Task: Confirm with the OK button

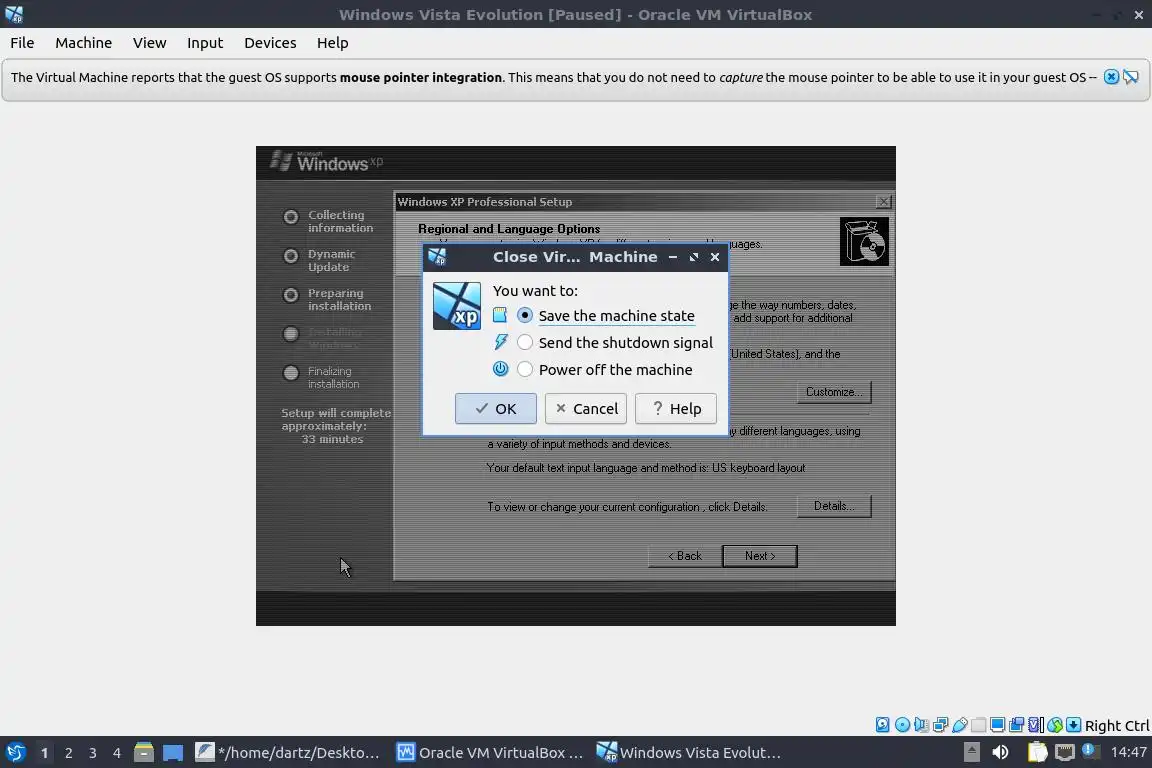Action: 496,409
